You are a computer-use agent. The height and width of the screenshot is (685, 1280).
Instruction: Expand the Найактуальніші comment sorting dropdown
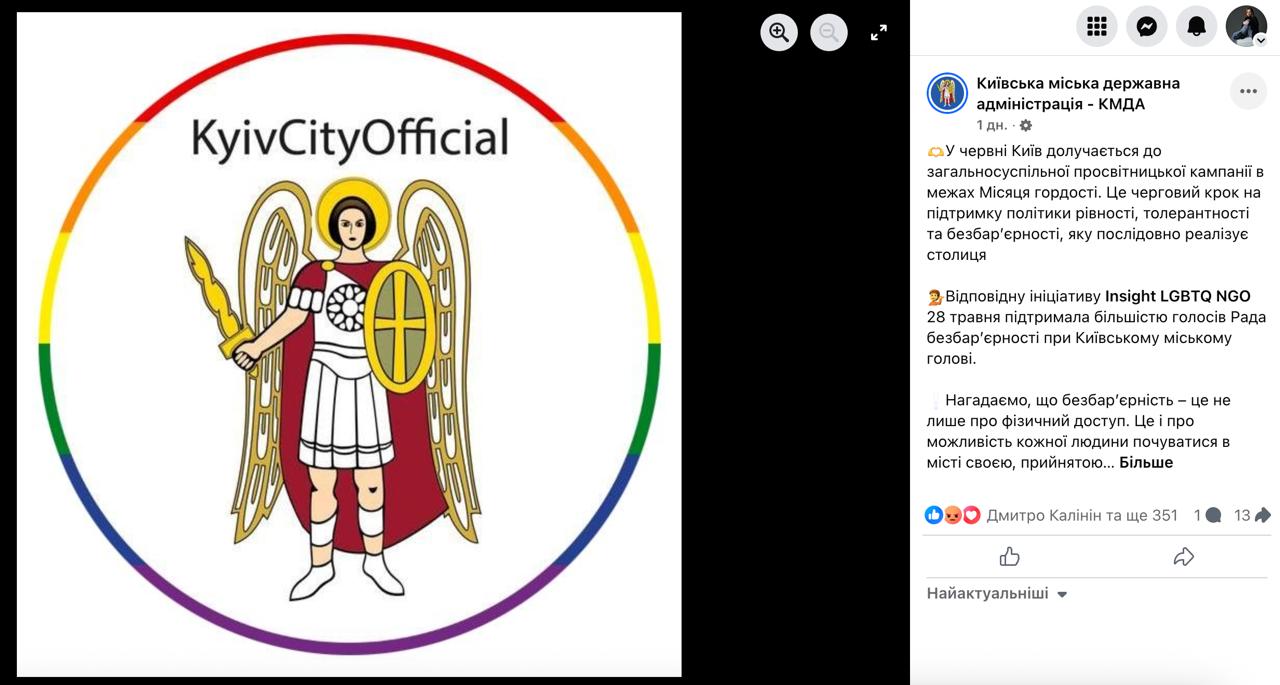coord(997,594)
